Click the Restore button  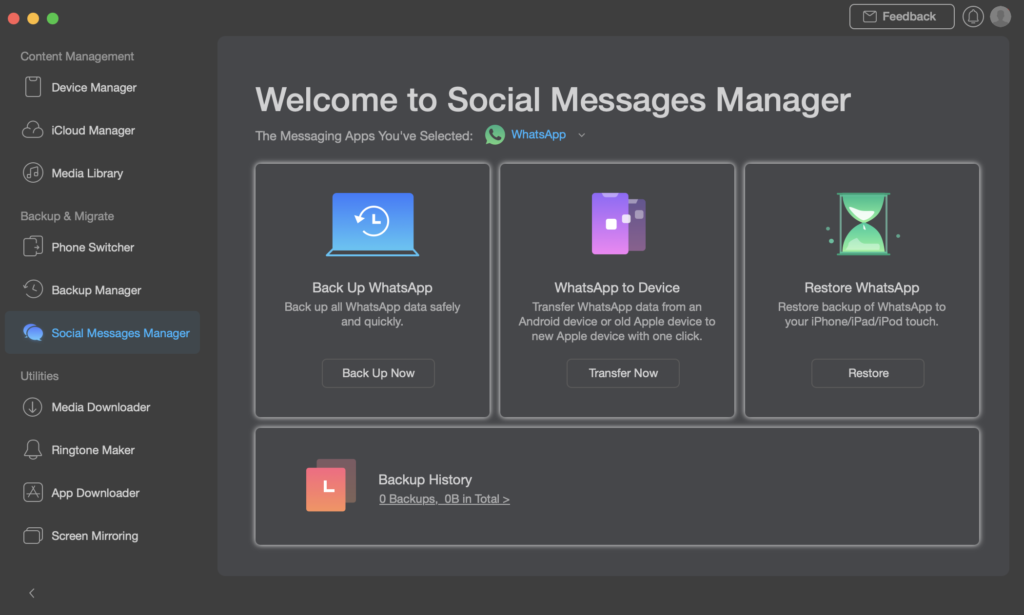pyautogui.click(x=867, y=373)
